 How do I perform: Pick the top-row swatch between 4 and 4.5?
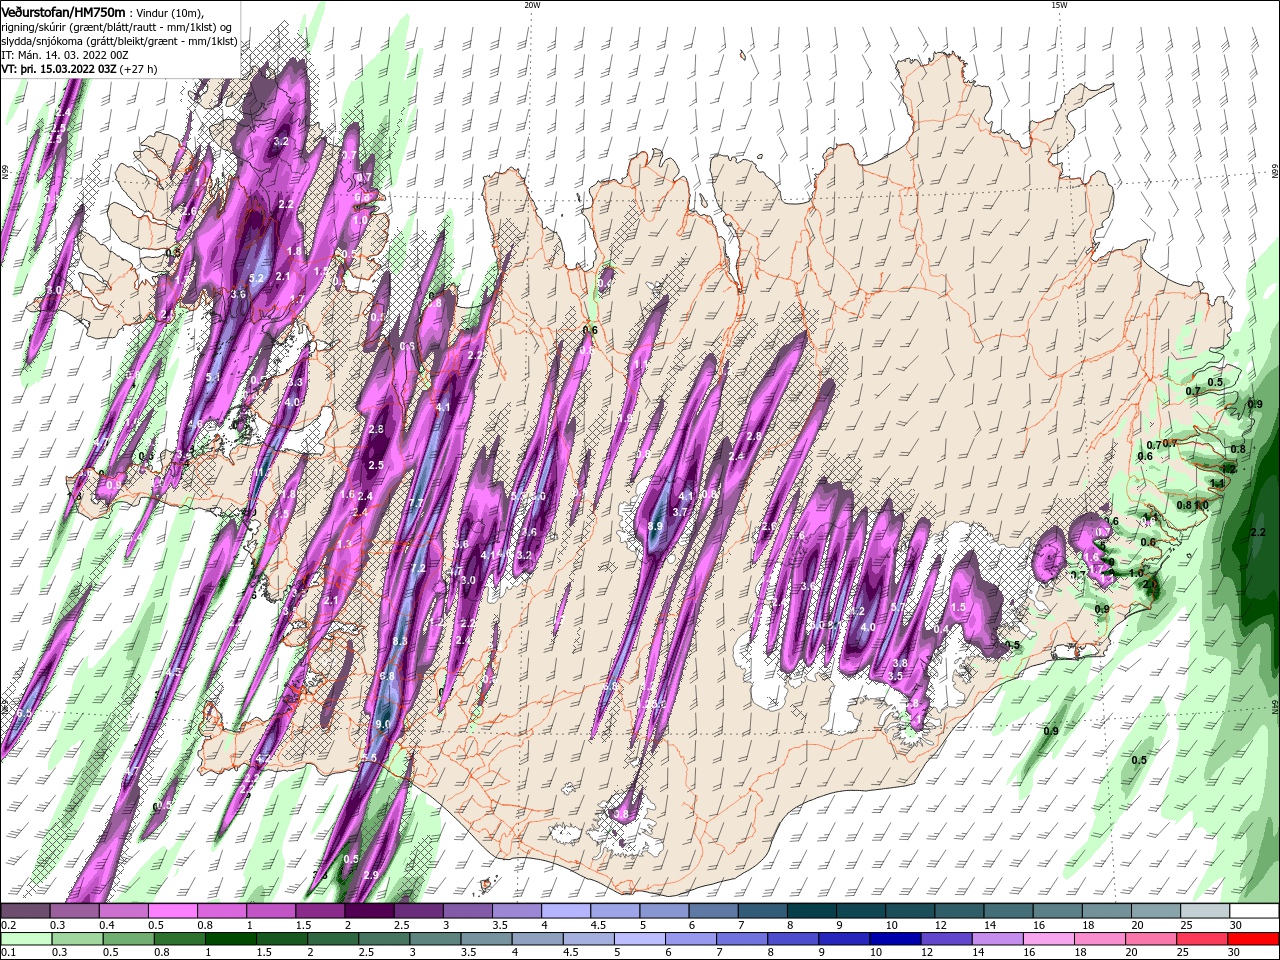pyautogui.click(x=565, y=912)
